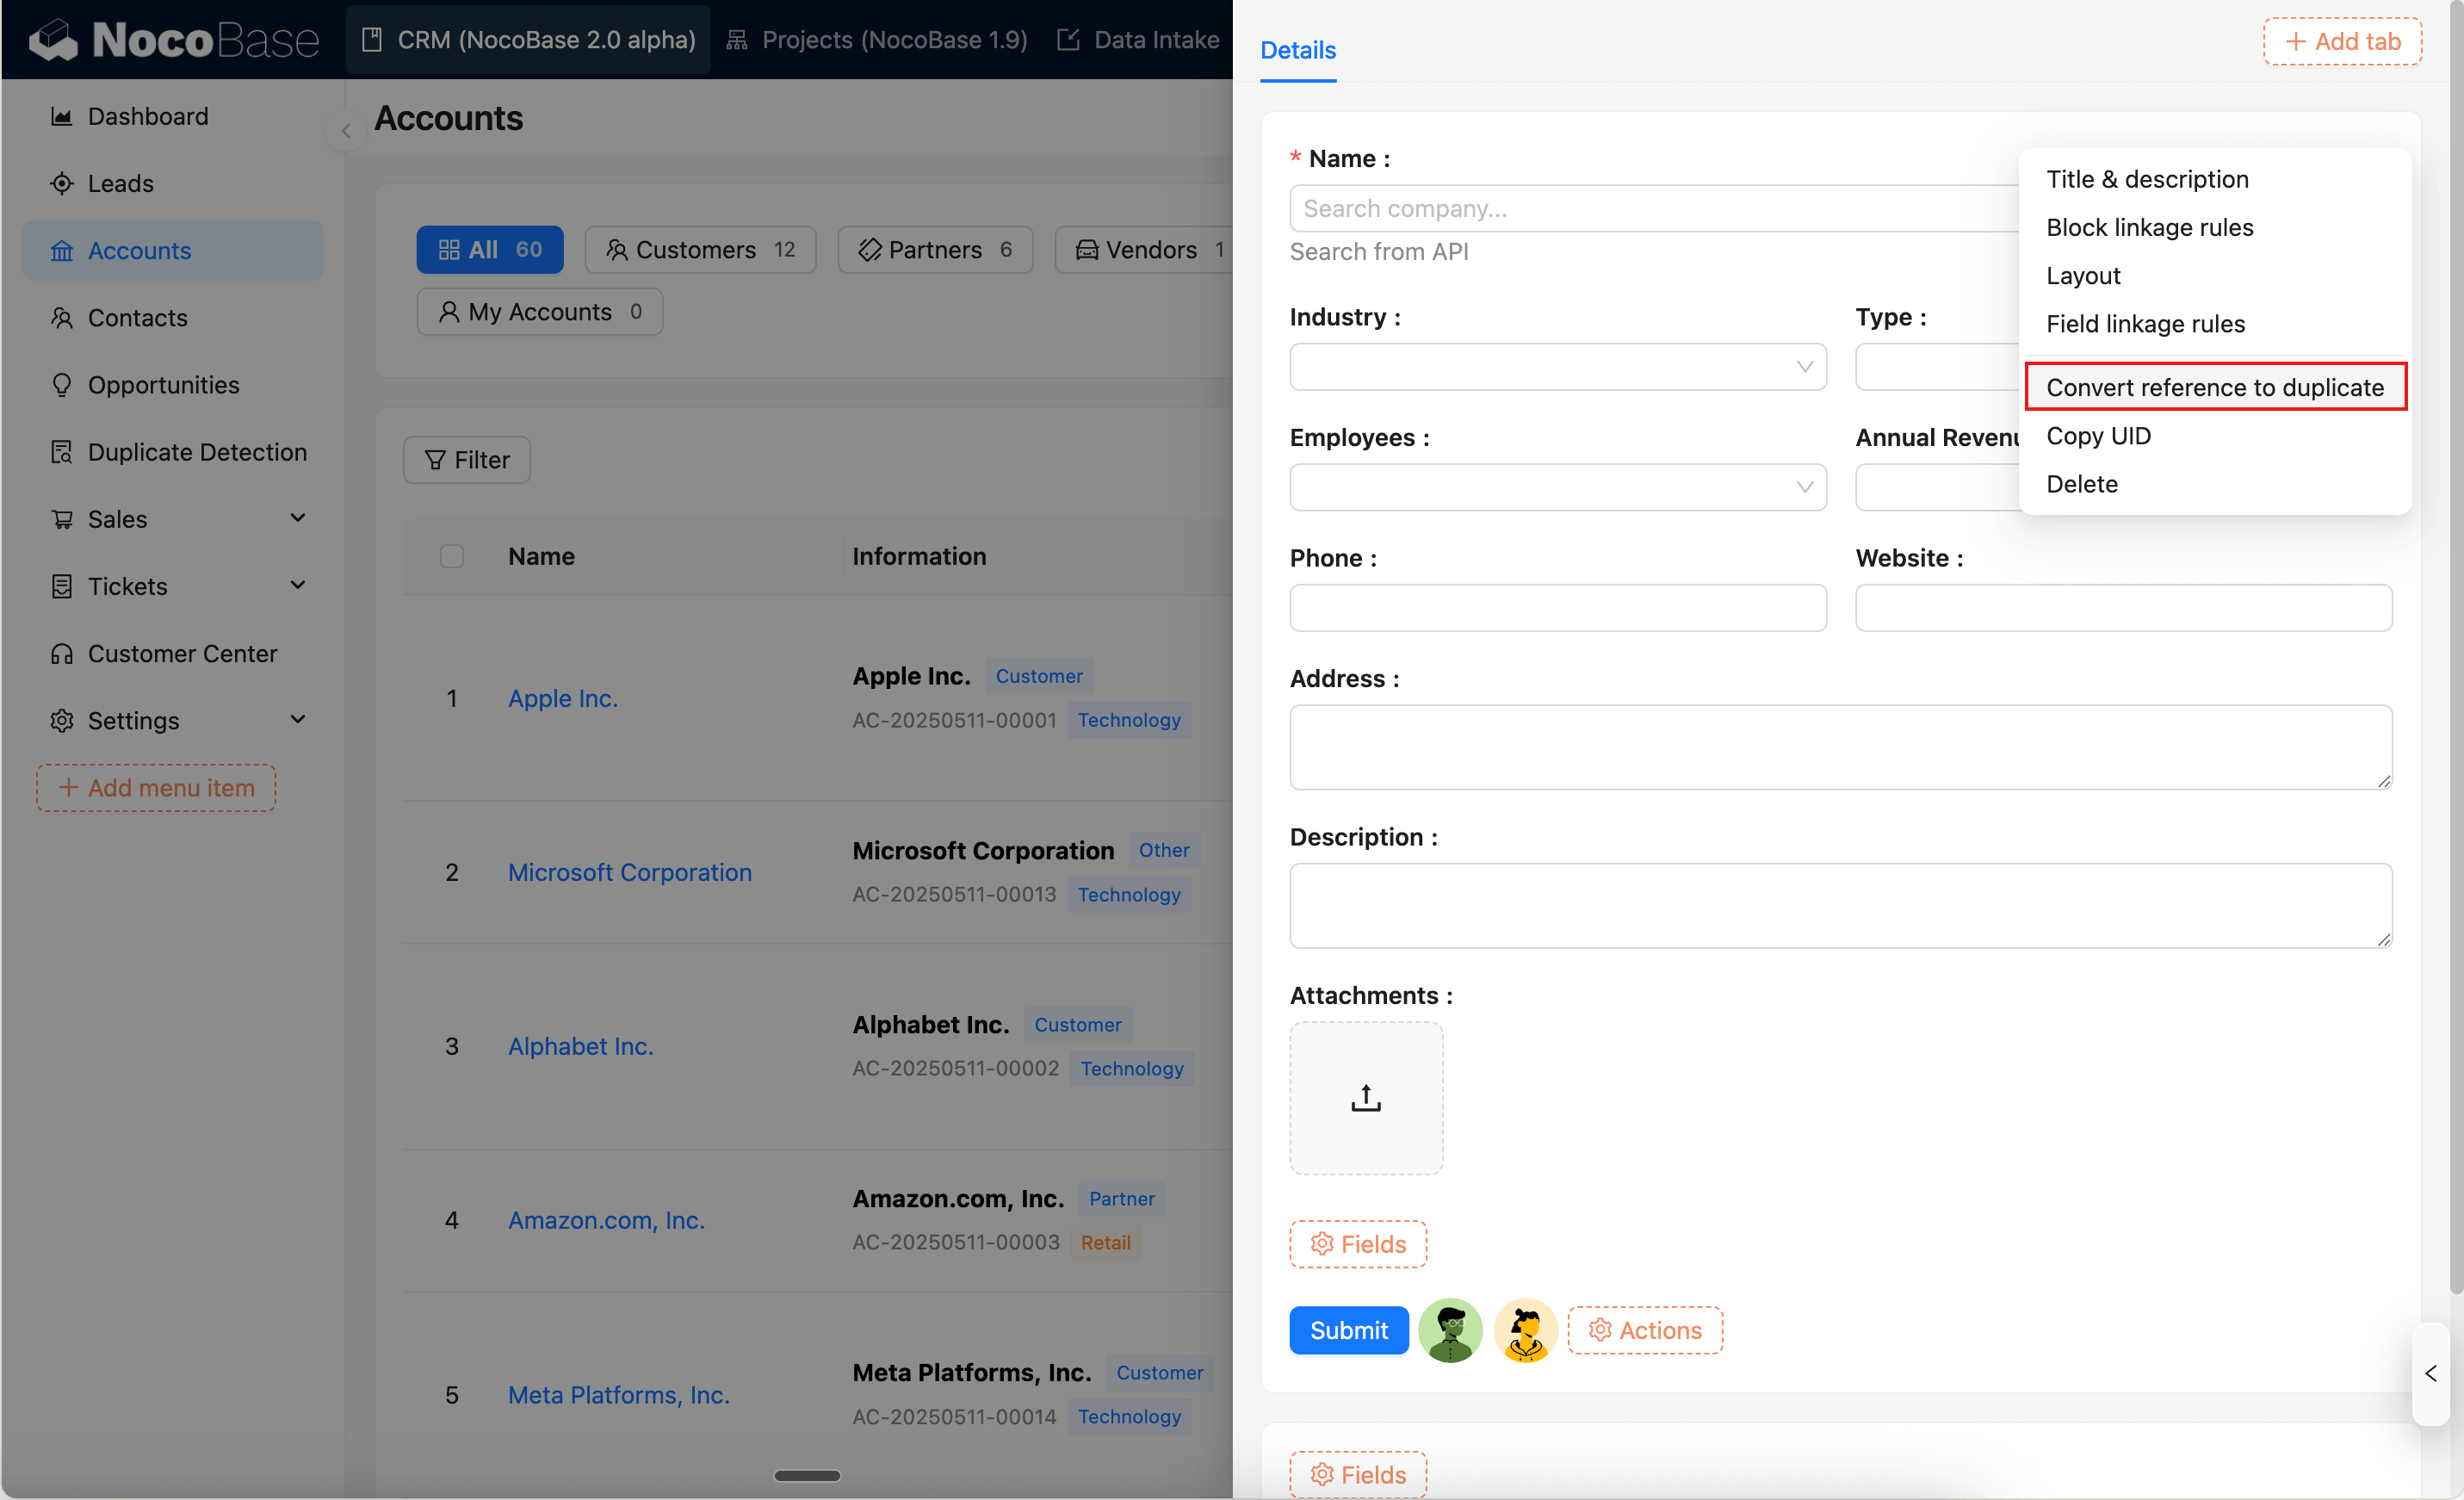
Task: Click the Phone input field
Action: pos(1557,608)
